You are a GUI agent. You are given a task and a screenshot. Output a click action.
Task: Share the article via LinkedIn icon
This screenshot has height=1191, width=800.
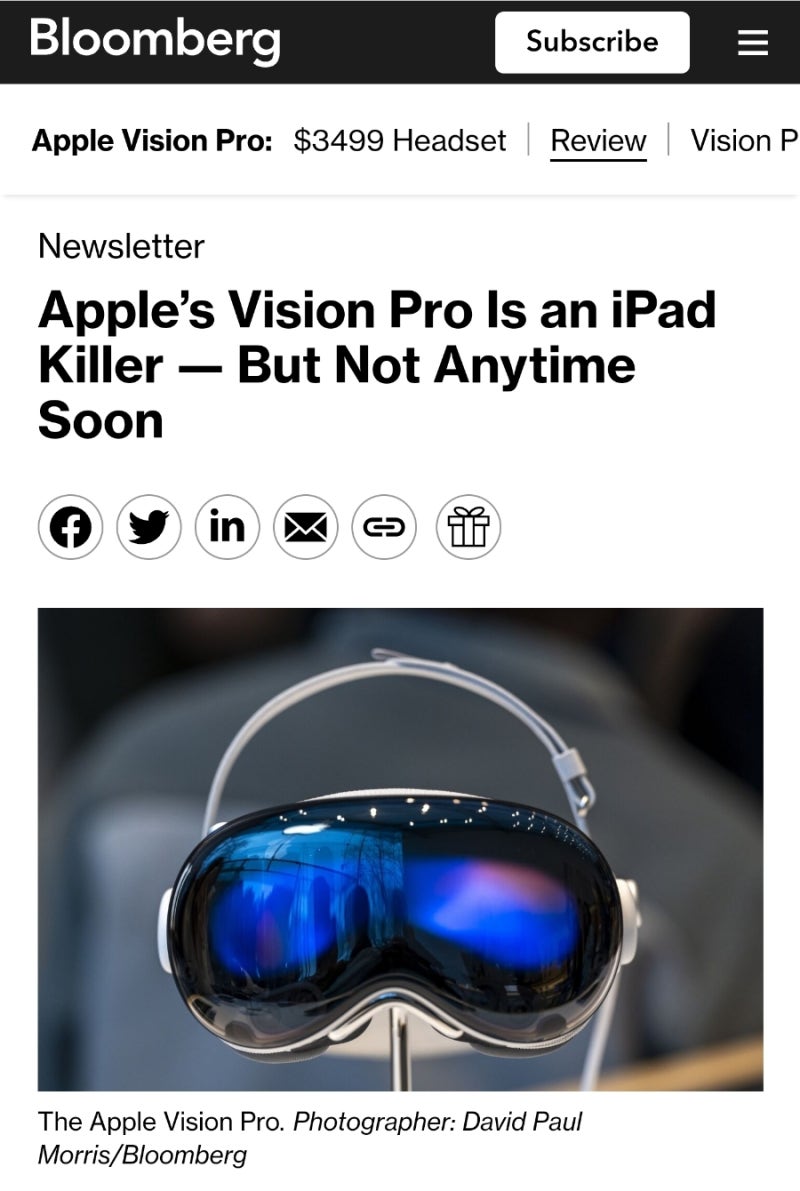coord(227,527)
